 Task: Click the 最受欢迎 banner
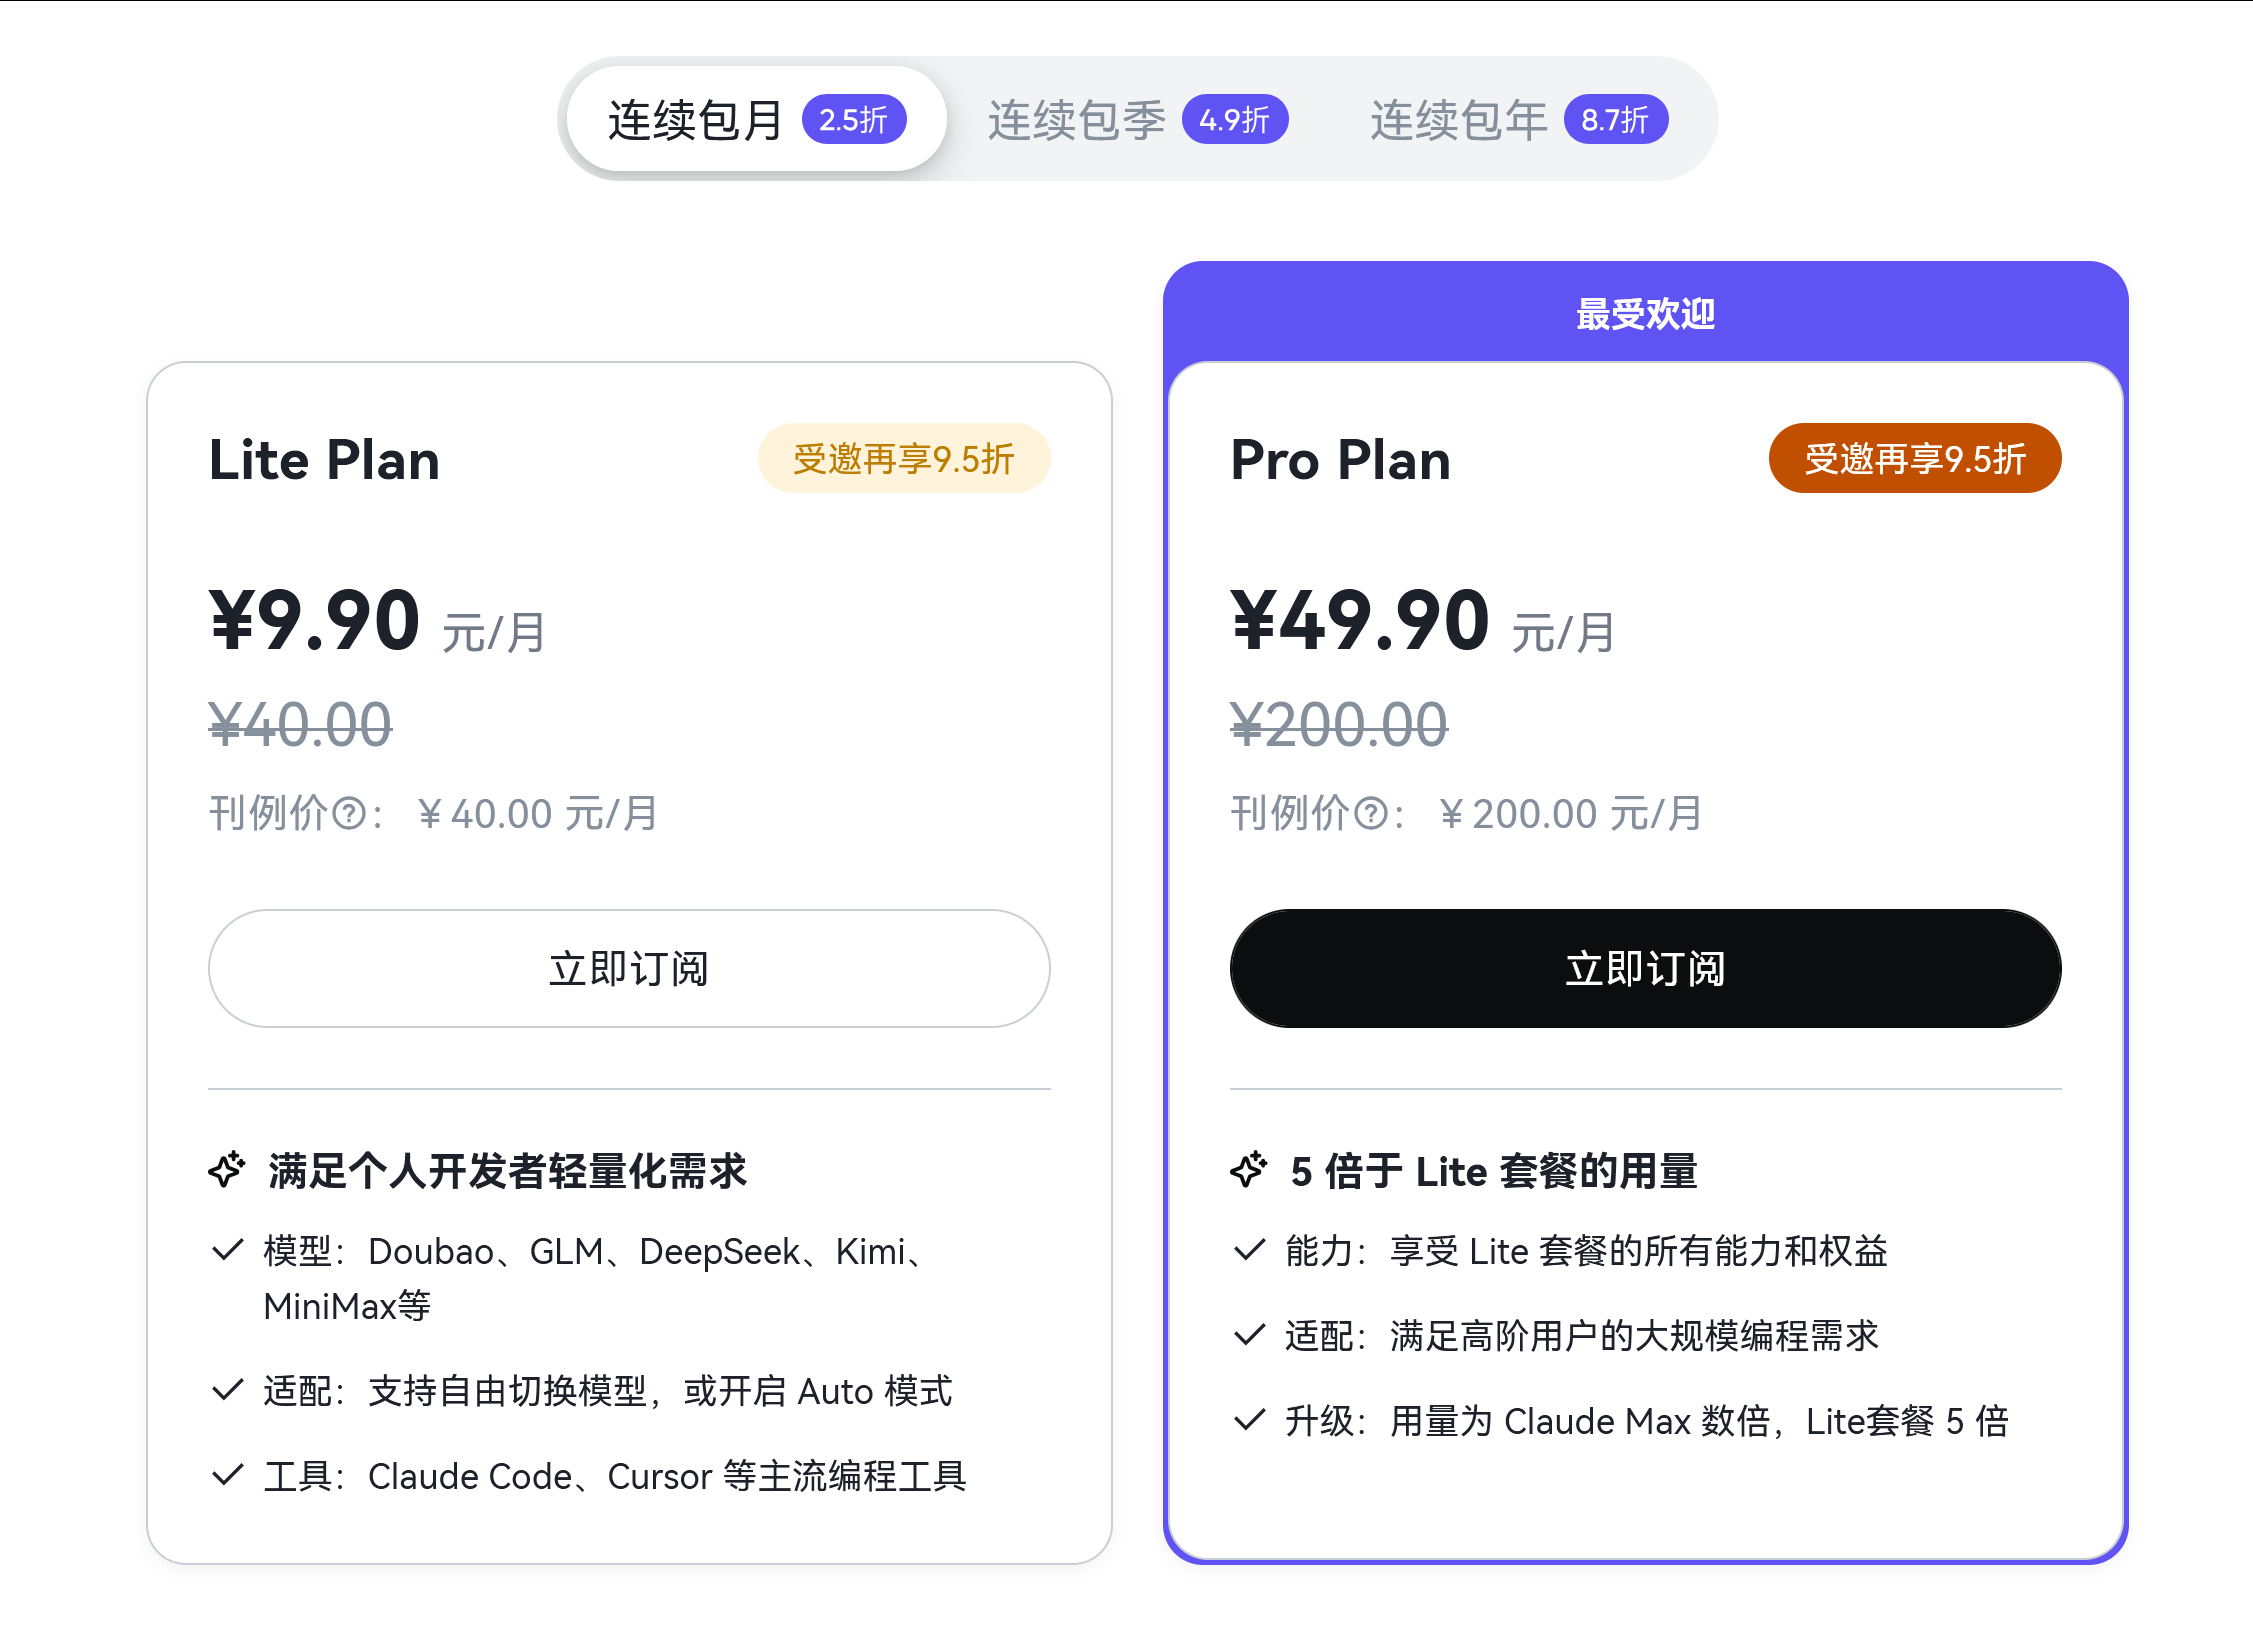(x=1645, y=314)
